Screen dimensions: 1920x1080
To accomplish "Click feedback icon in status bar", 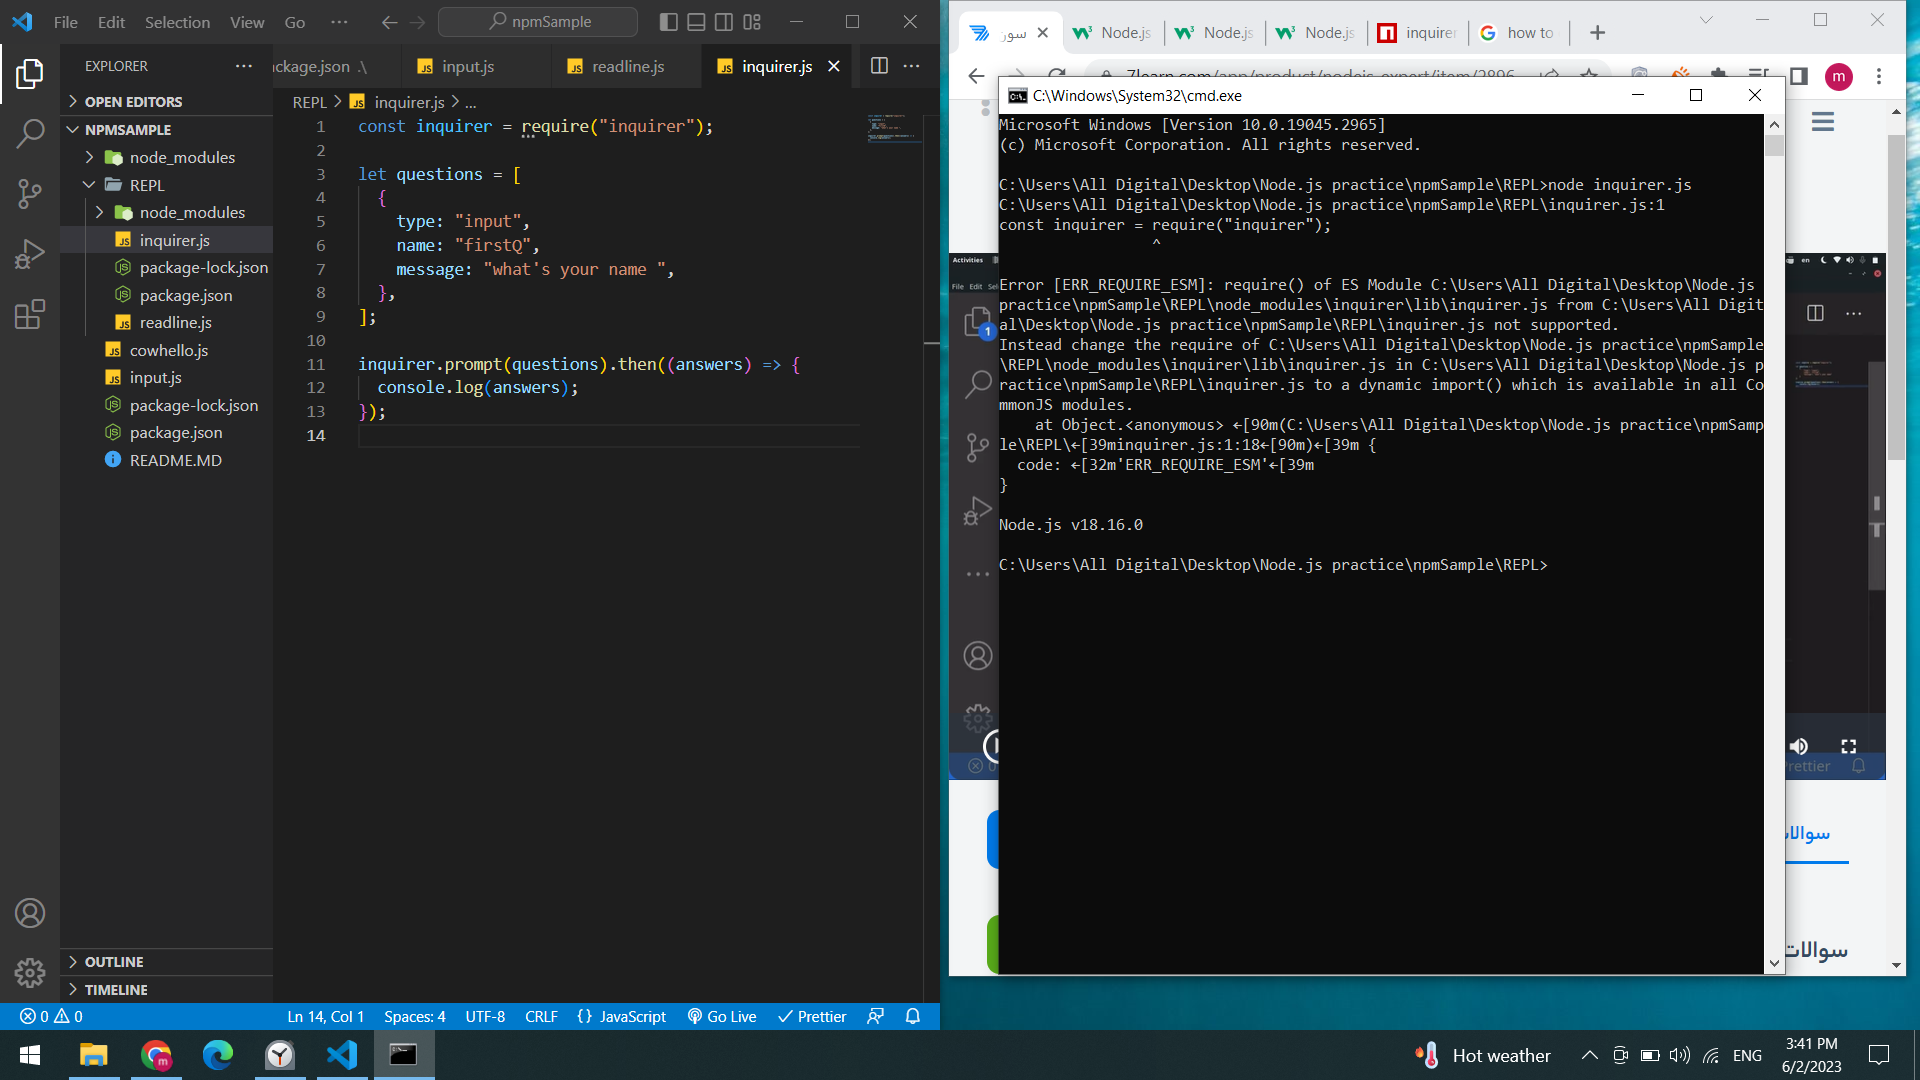I will (x=875, y=1016).
